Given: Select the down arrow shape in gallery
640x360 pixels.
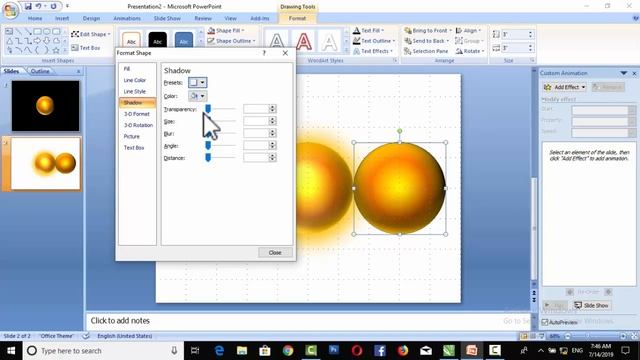Looking at the screenshot, I should [x=47, y=40].
